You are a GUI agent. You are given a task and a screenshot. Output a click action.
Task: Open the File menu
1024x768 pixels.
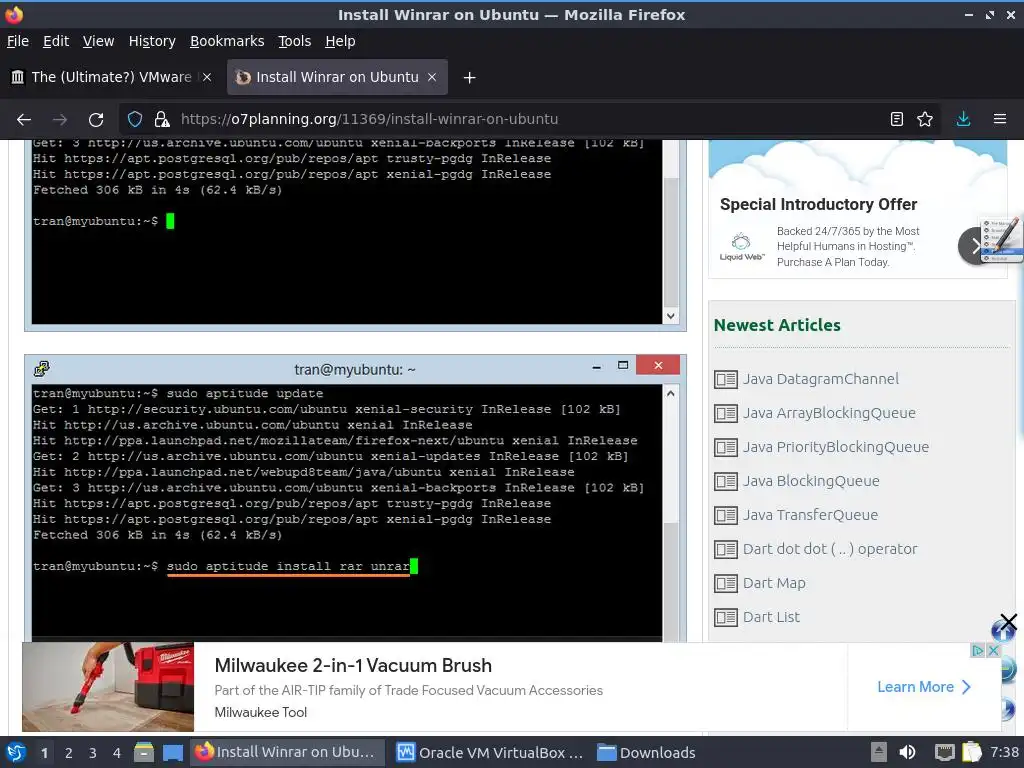[18, 41]
